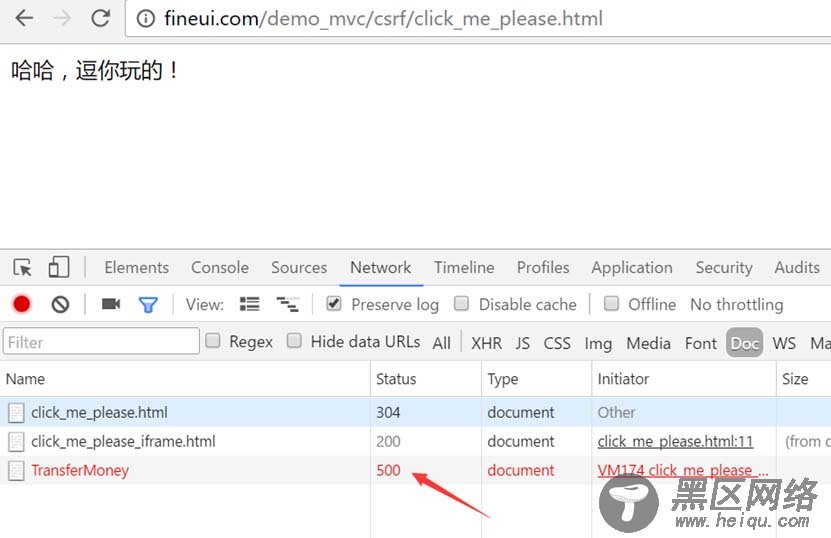Filter requests by WS
Screen dimensions: 831x538
[784, 343]
